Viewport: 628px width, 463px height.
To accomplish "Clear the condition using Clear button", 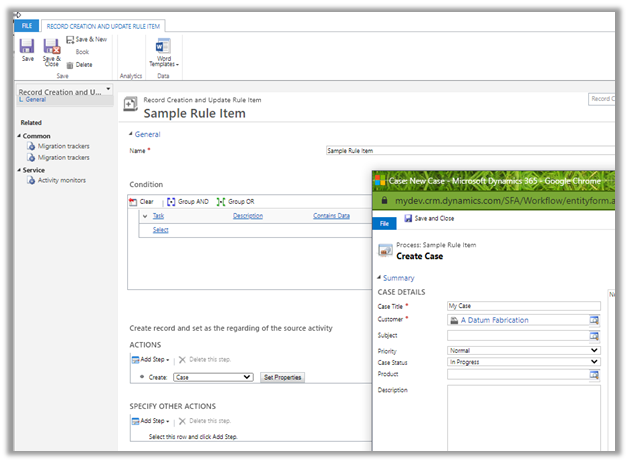I will [141, 201].
